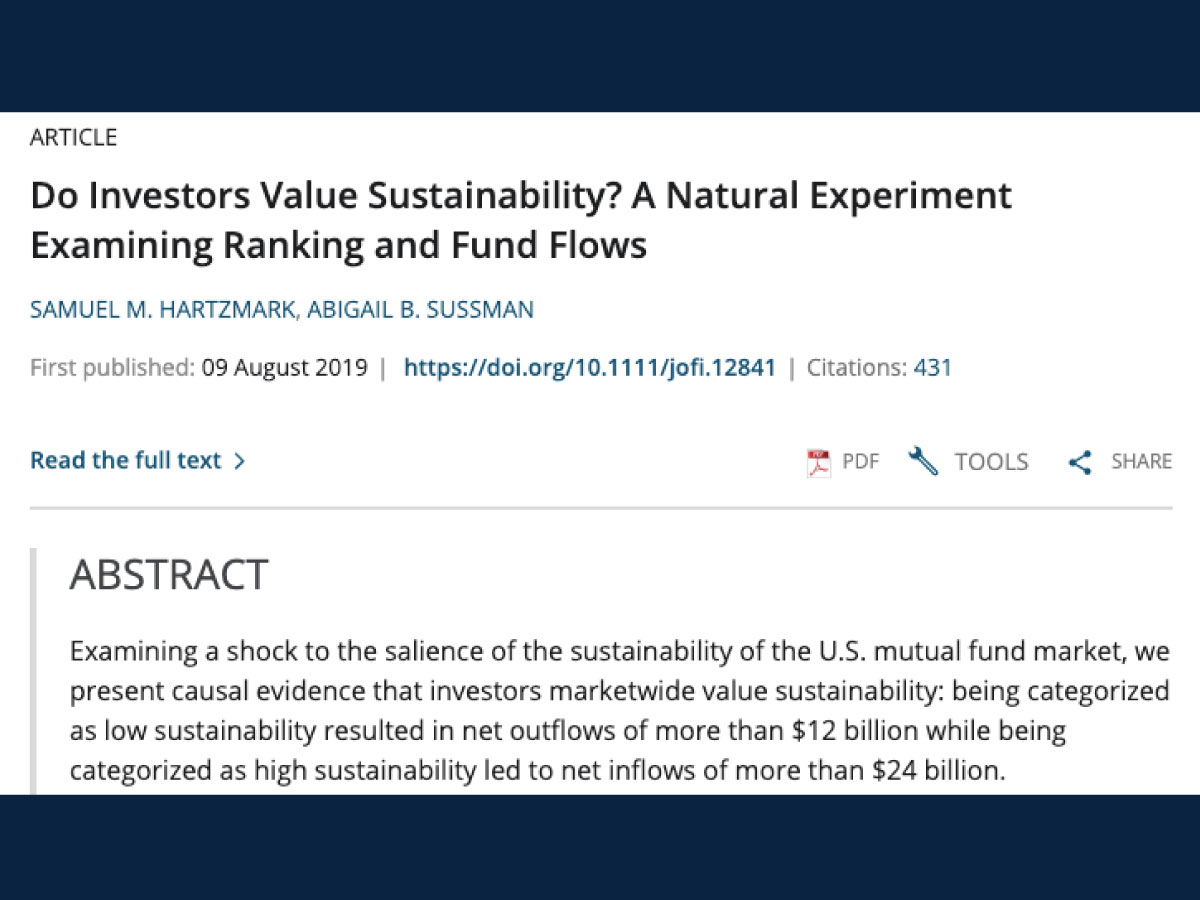
Task: Click the chevron after Read the full text
Action: pyautogui.click(x=239, y=461)
